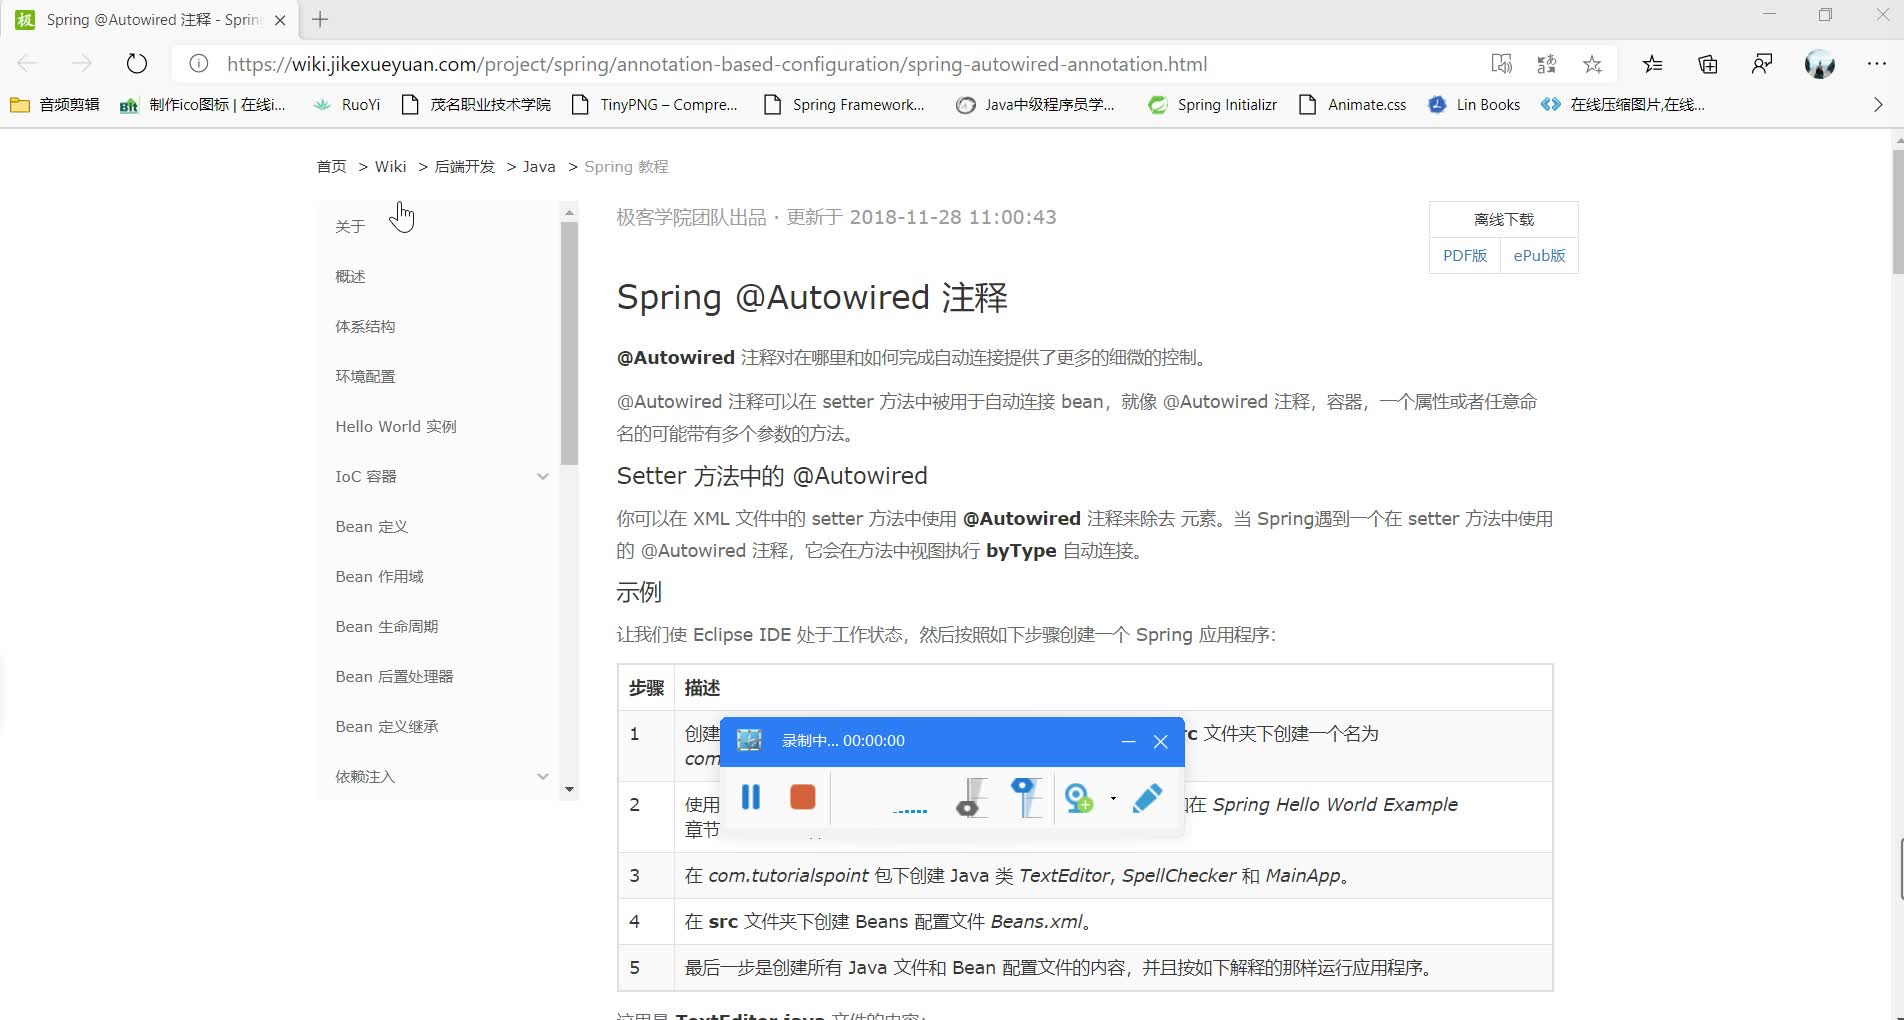
Task: Open 音频剪辑 bookmarks folder
Action: [x=55, y=105]
